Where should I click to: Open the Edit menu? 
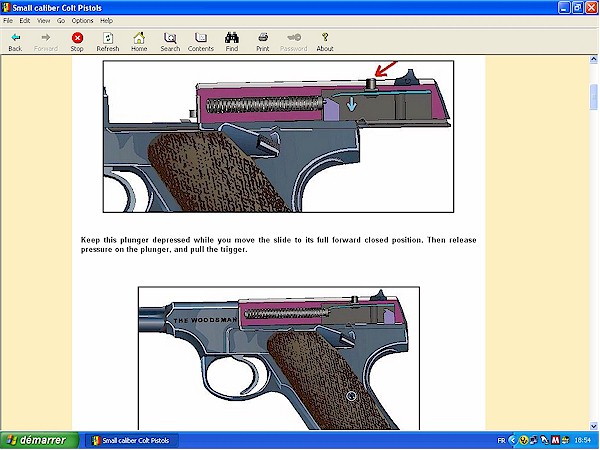(25, 21)
